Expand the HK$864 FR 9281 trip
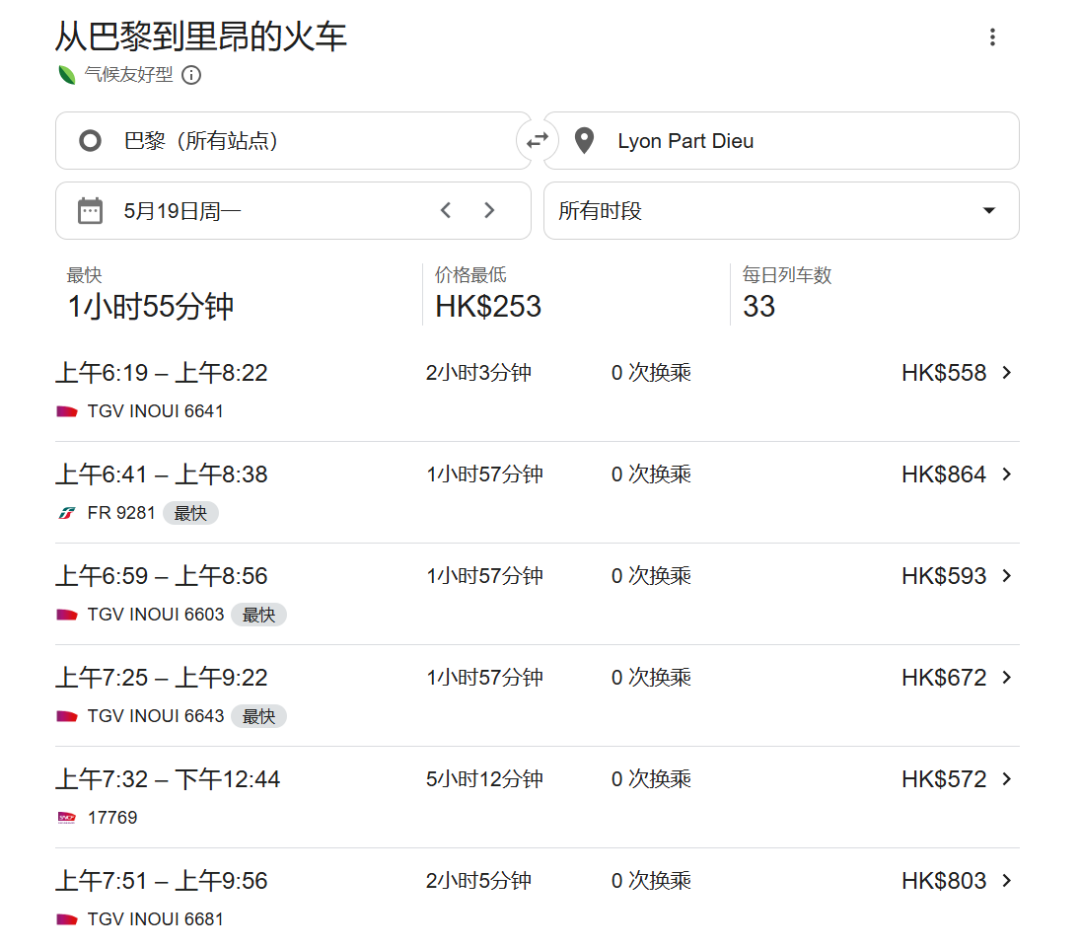1080x948 pixels. point(1006,474)
